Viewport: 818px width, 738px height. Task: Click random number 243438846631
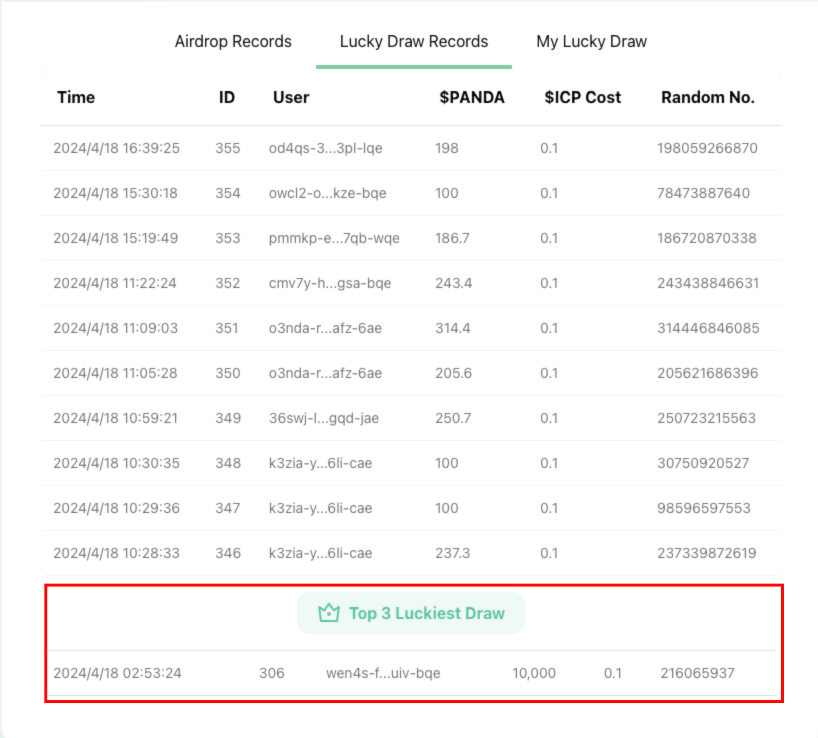(708, 283)
